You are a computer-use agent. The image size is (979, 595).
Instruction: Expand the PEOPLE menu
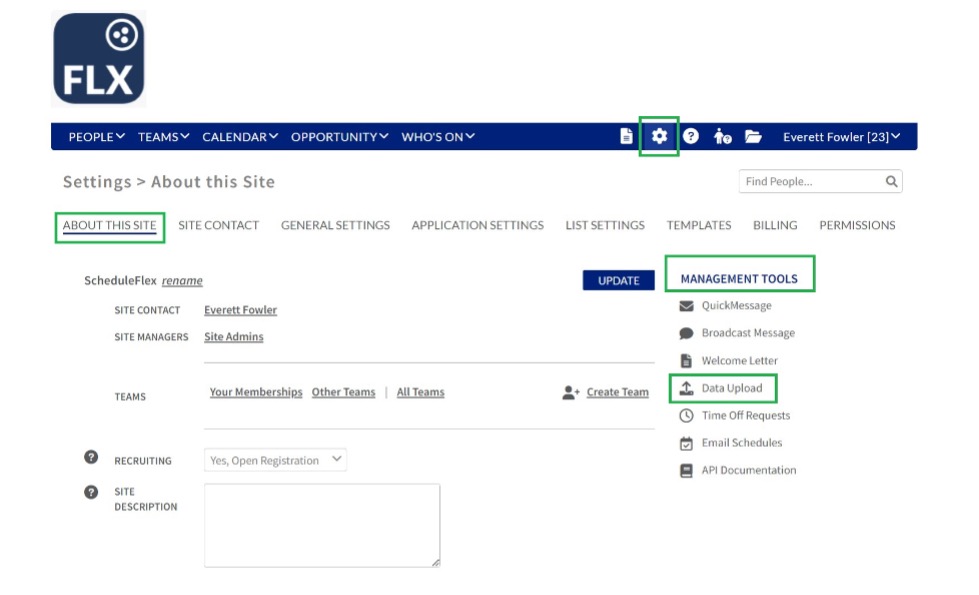(97, 137)
